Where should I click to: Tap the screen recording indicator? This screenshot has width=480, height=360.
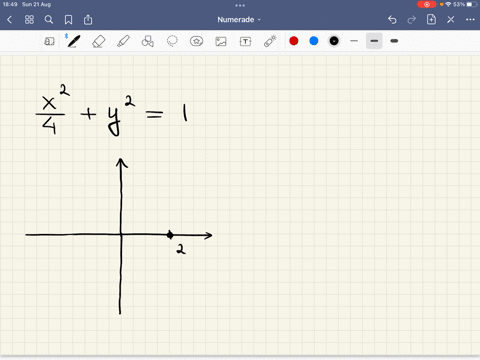[x=427, y=4]
